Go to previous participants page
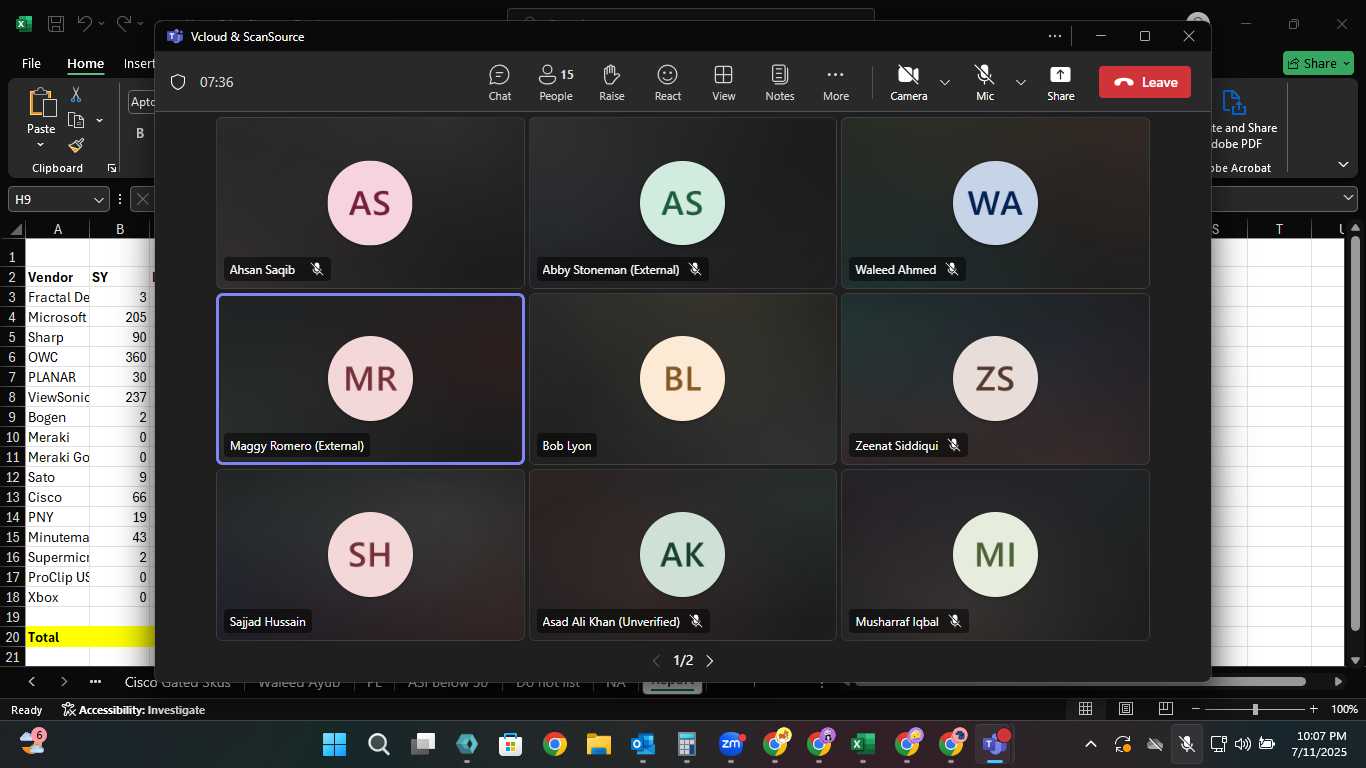Viewport: 1366px width, 768px height. click(656, 661)
